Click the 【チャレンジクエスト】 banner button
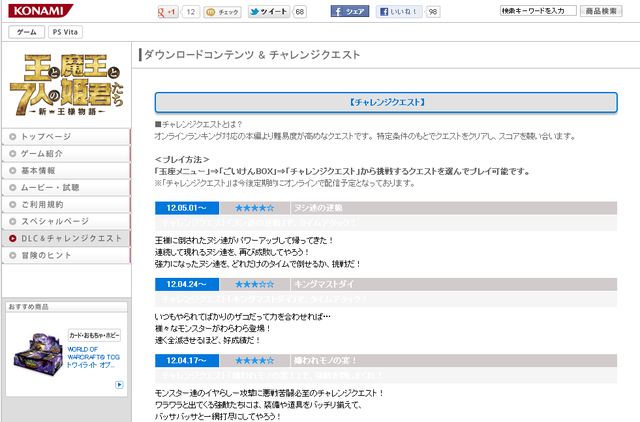640x422 pixels. 386,102
